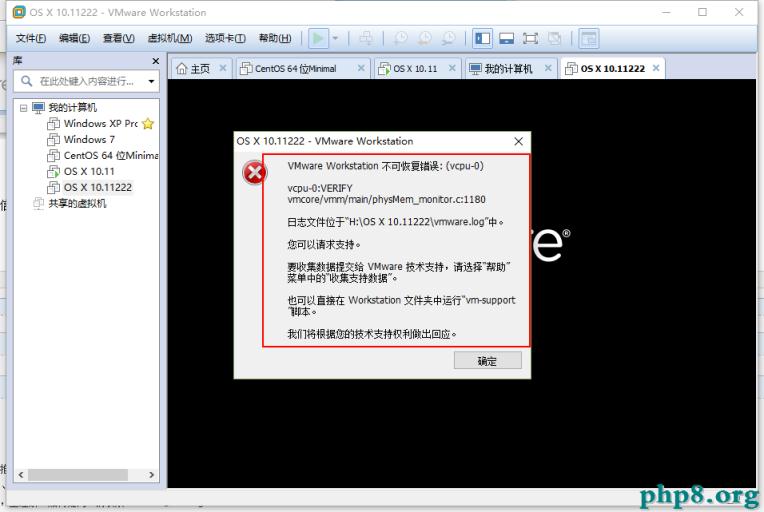Screen dimensions: 764x512
Task: Click the send Ctrl+Alt+Del toolbar icon
Action: click(366, 38)
